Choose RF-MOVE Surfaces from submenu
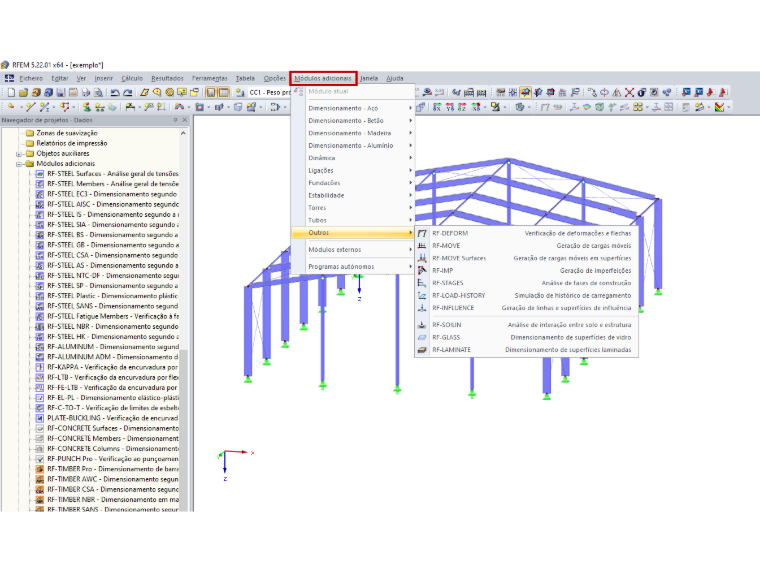760x570 pixels. click(x=526, y=258)
